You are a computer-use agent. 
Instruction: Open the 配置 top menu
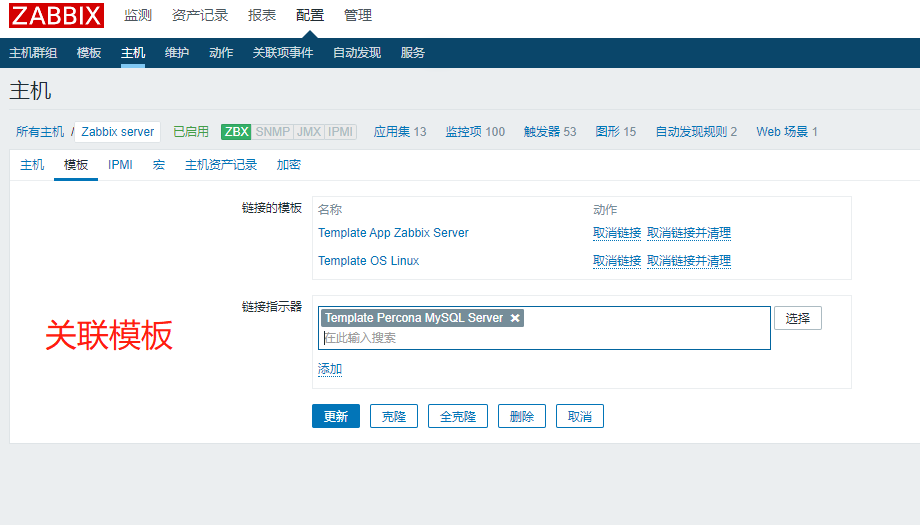pyautogui.click(x=310, y=15)
